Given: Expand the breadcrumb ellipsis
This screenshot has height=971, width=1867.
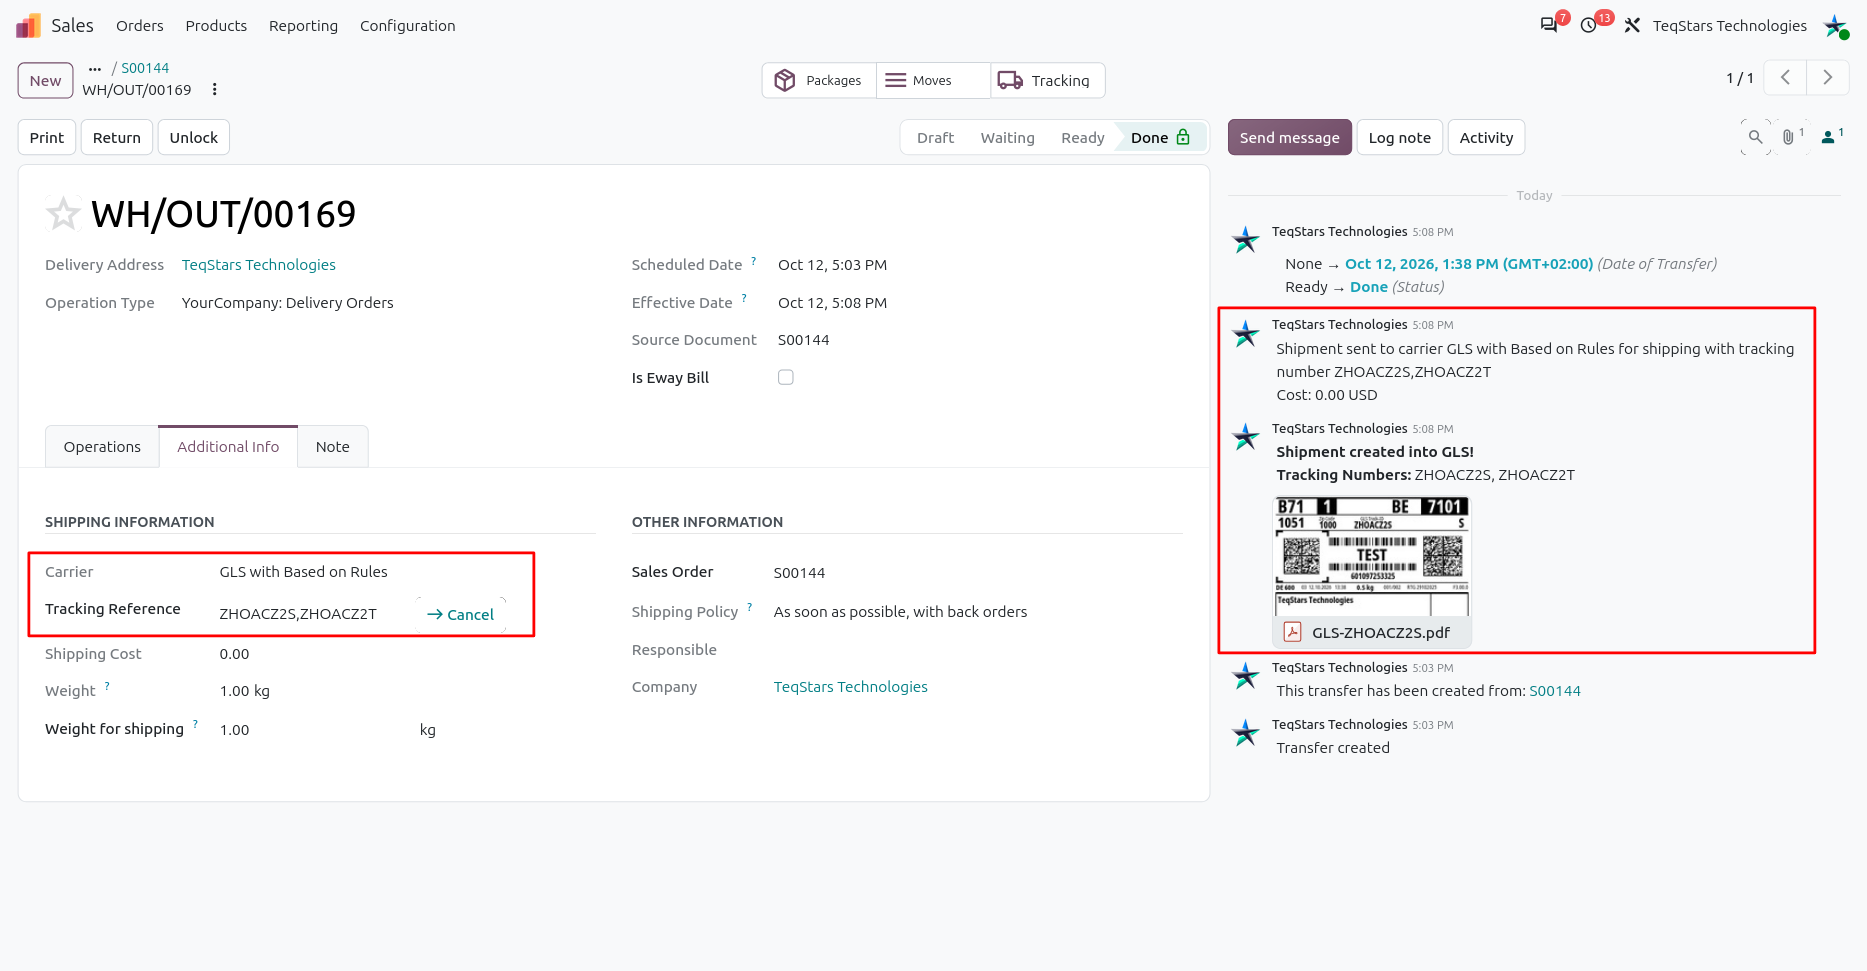Looking at the screenshot, I should [x=95, y=69].
